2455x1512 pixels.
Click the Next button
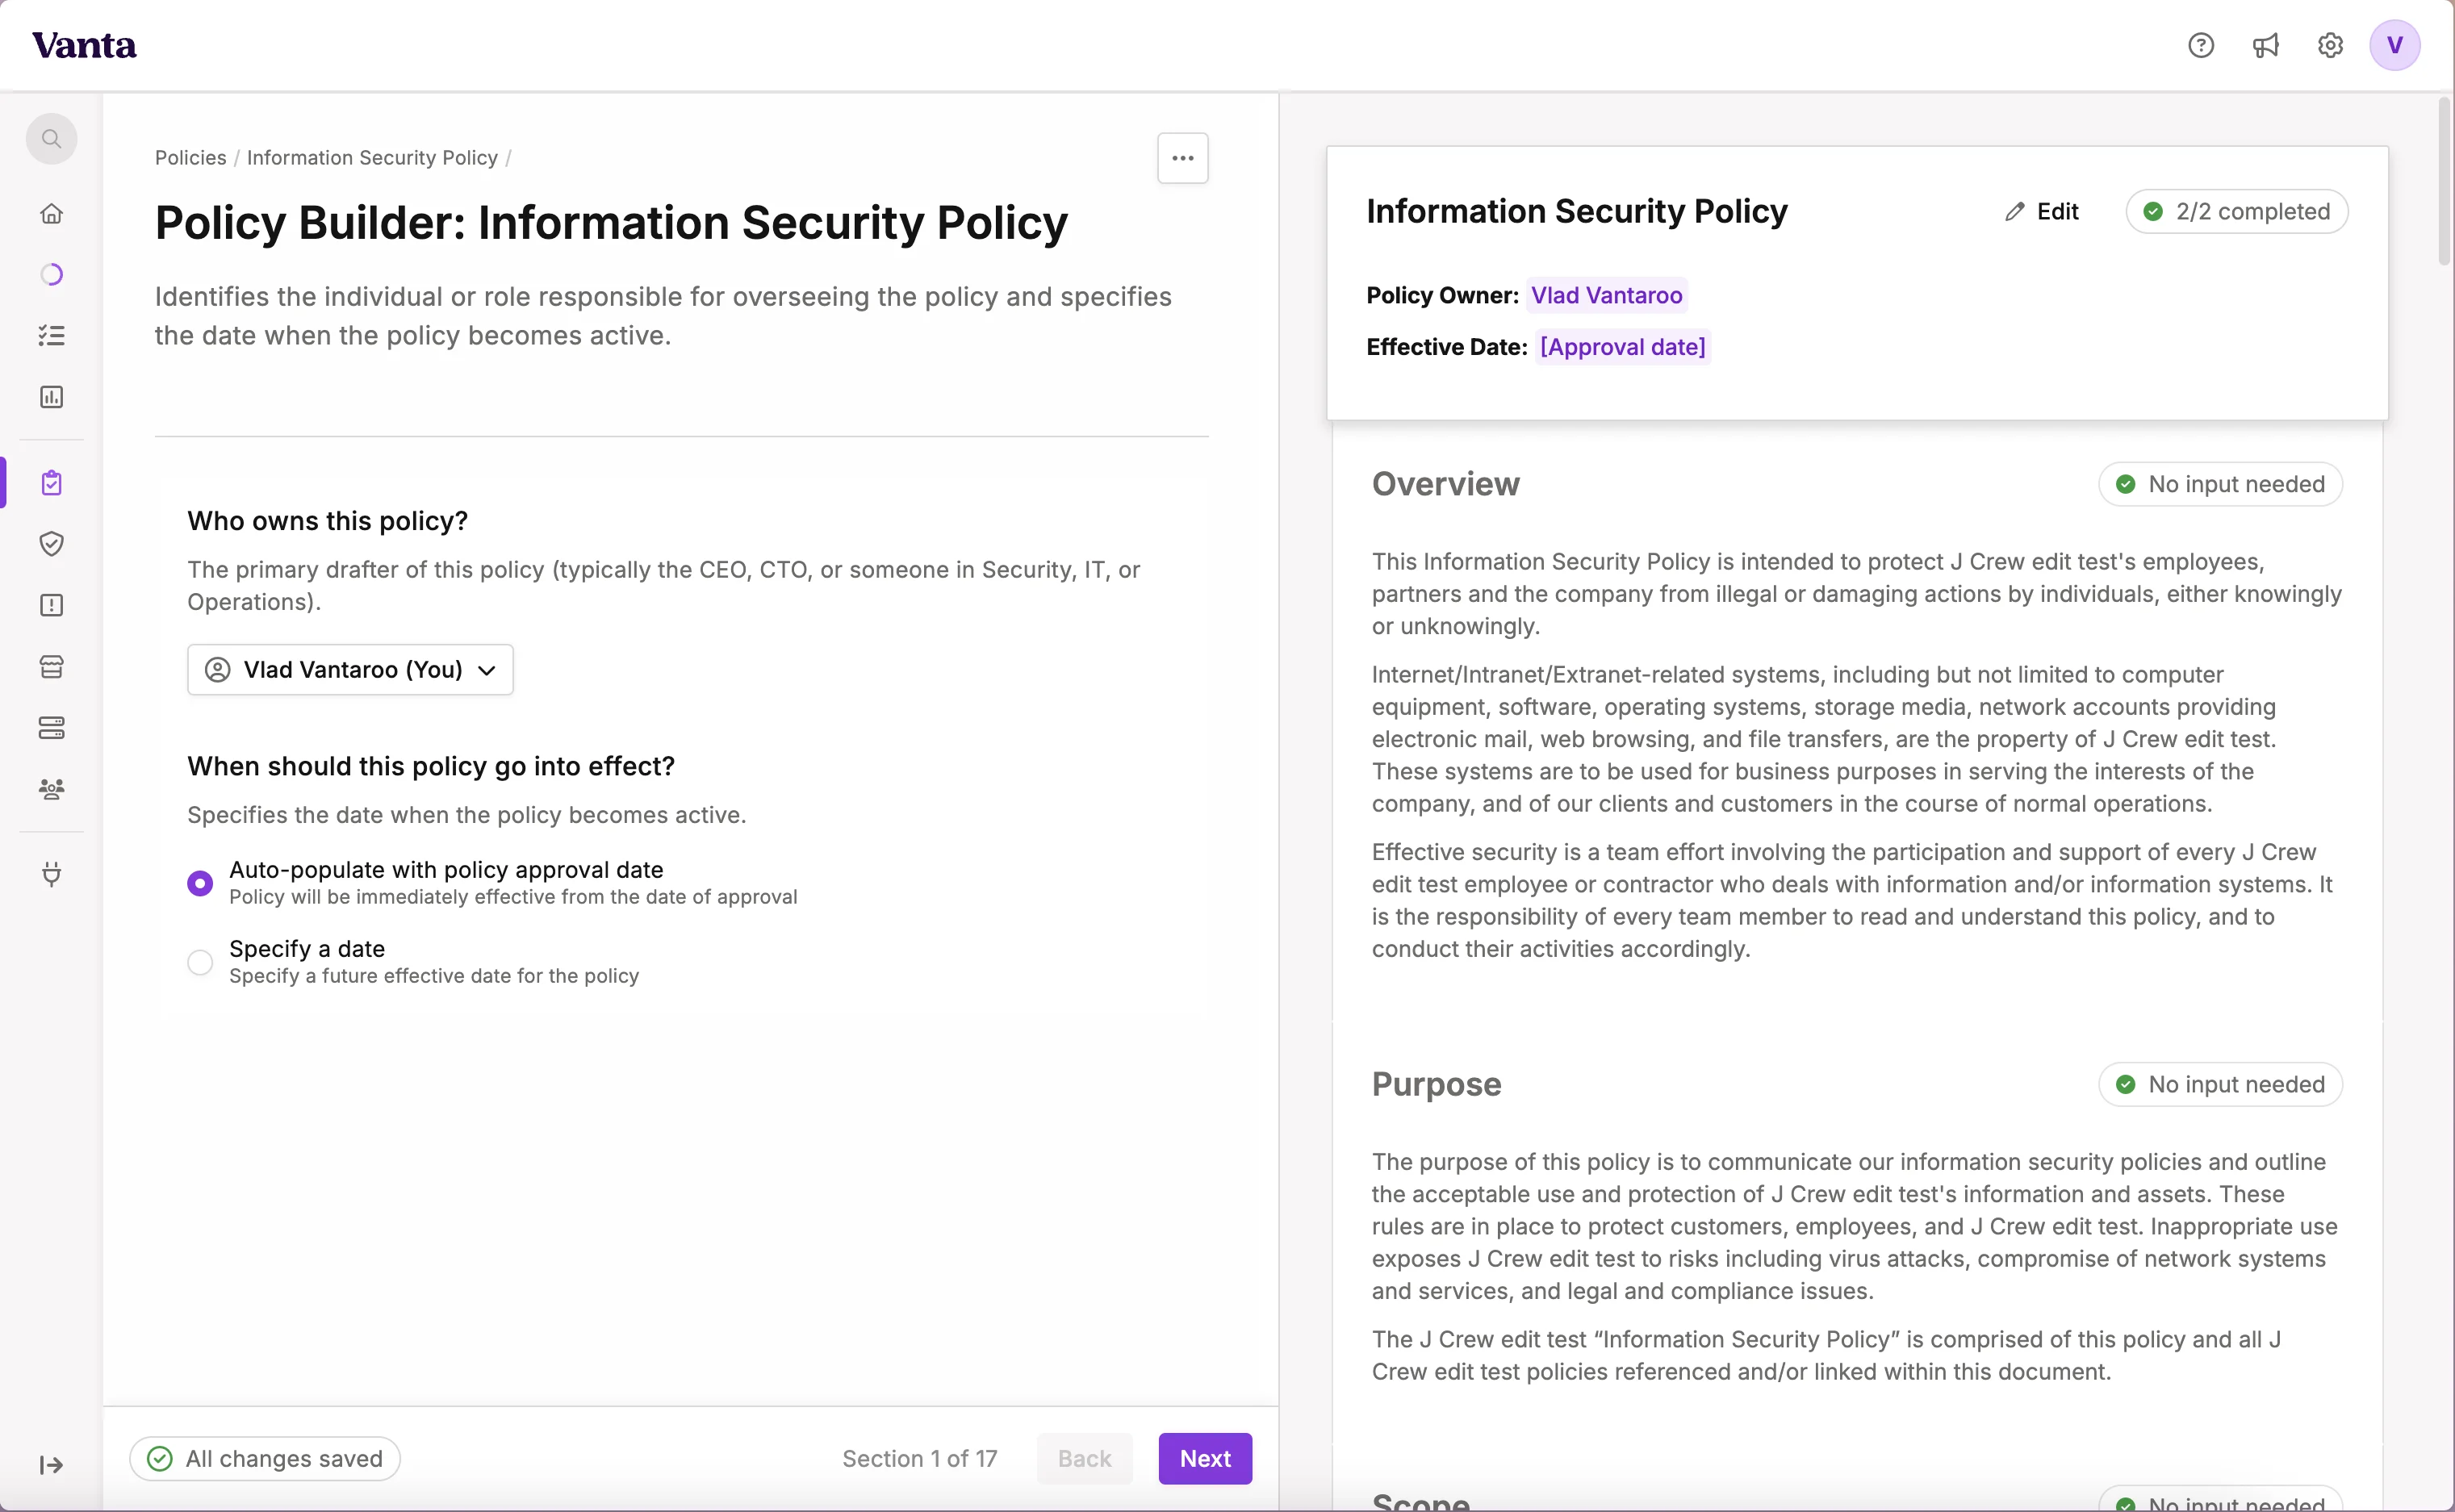pyautogui.click(x=1205, y=1459)
